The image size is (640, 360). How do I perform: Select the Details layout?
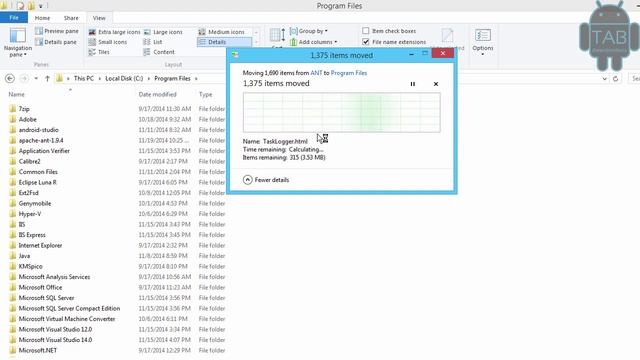[224, 42]
